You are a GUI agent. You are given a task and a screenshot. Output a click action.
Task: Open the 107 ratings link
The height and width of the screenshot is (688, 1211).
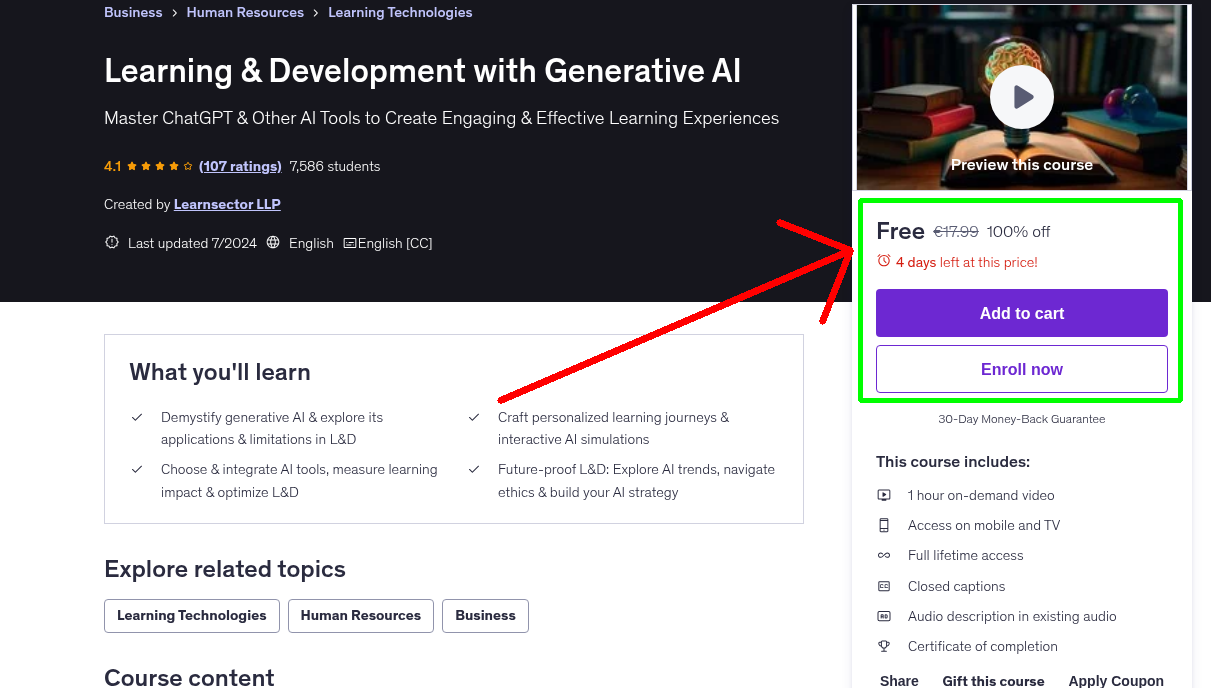(x=240, y=166)
